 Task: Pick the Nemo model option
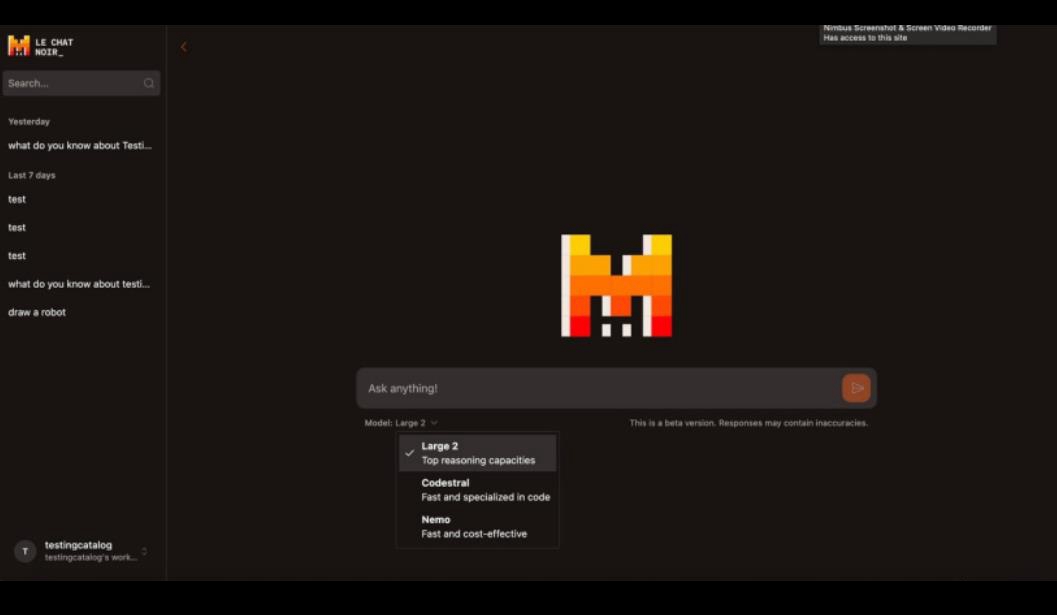point(477,527)
